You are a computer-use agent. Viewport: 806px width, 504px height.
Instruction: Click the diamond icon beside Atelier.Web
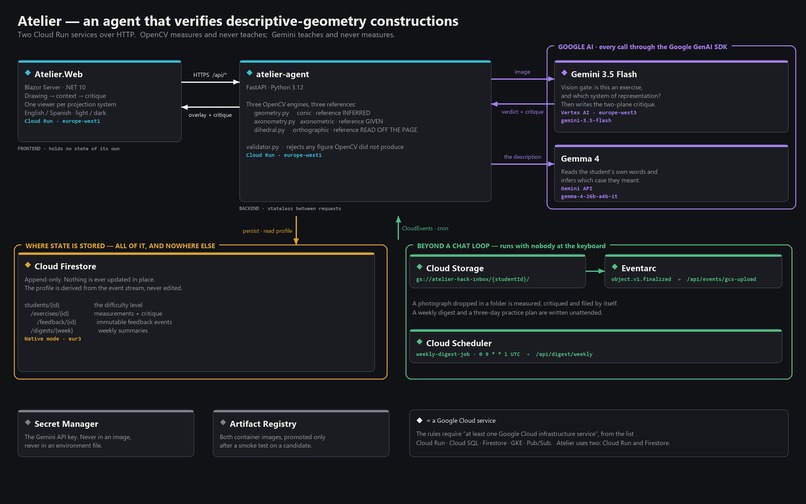click(x=28, y=73)
